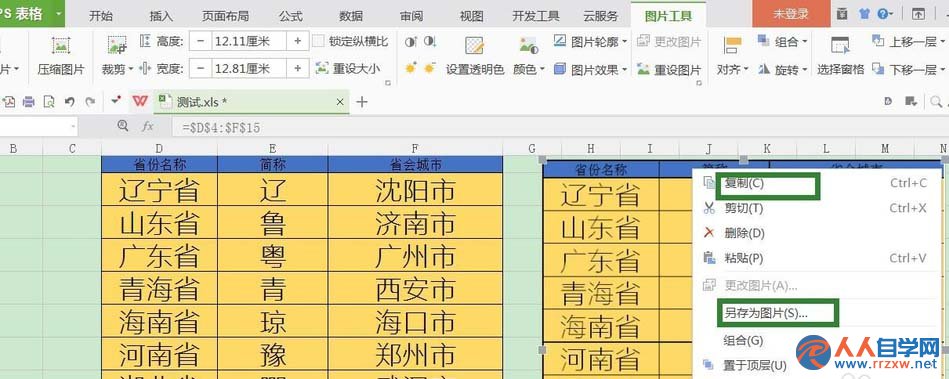The height and width of the screenshot is (379, 949).
Task: Click the size group dialog launcher
Action: pos(388,82)
